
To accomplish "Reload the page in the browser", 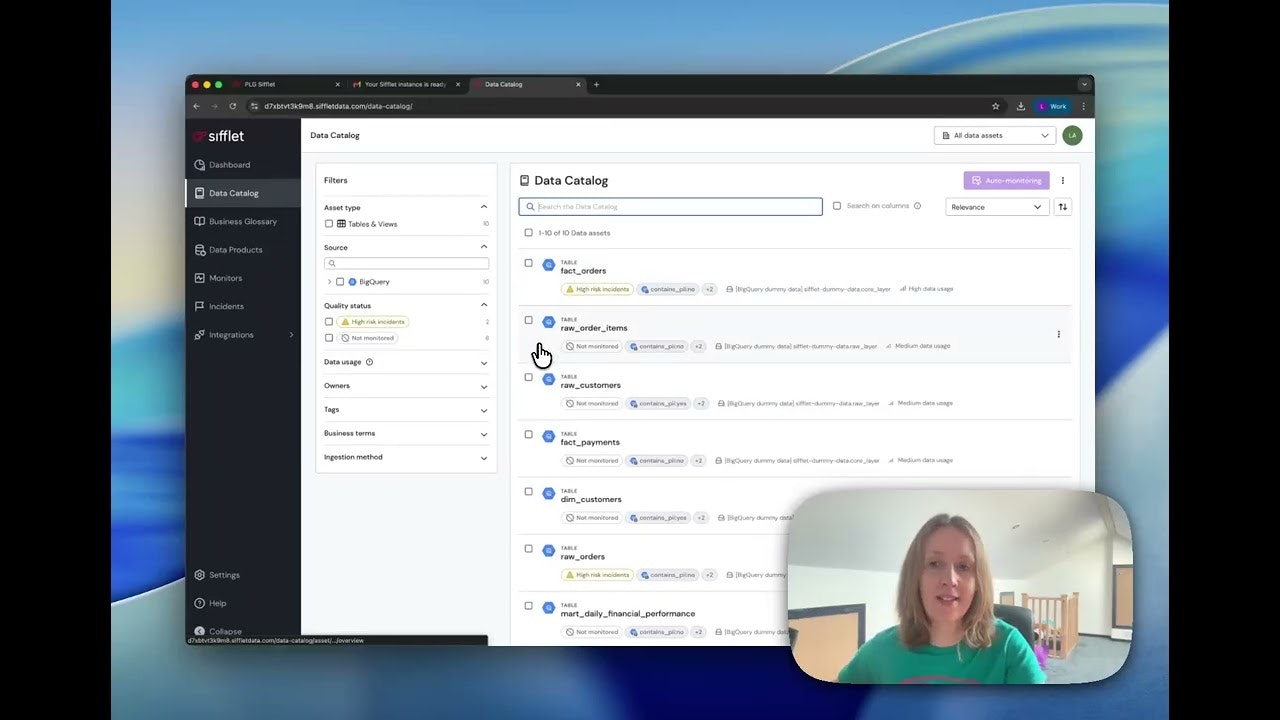I will point(233,106).
